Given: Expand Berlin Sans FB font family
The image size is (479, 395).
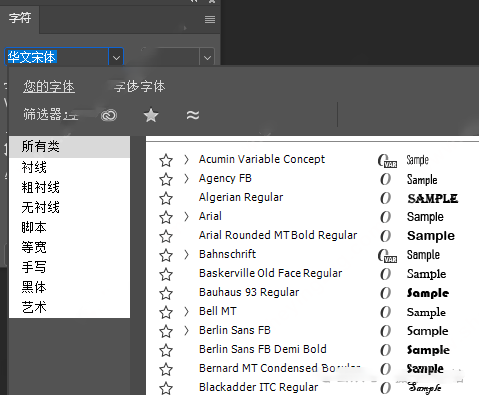Looking at the screenshot, I should click(x=186, y=331).
